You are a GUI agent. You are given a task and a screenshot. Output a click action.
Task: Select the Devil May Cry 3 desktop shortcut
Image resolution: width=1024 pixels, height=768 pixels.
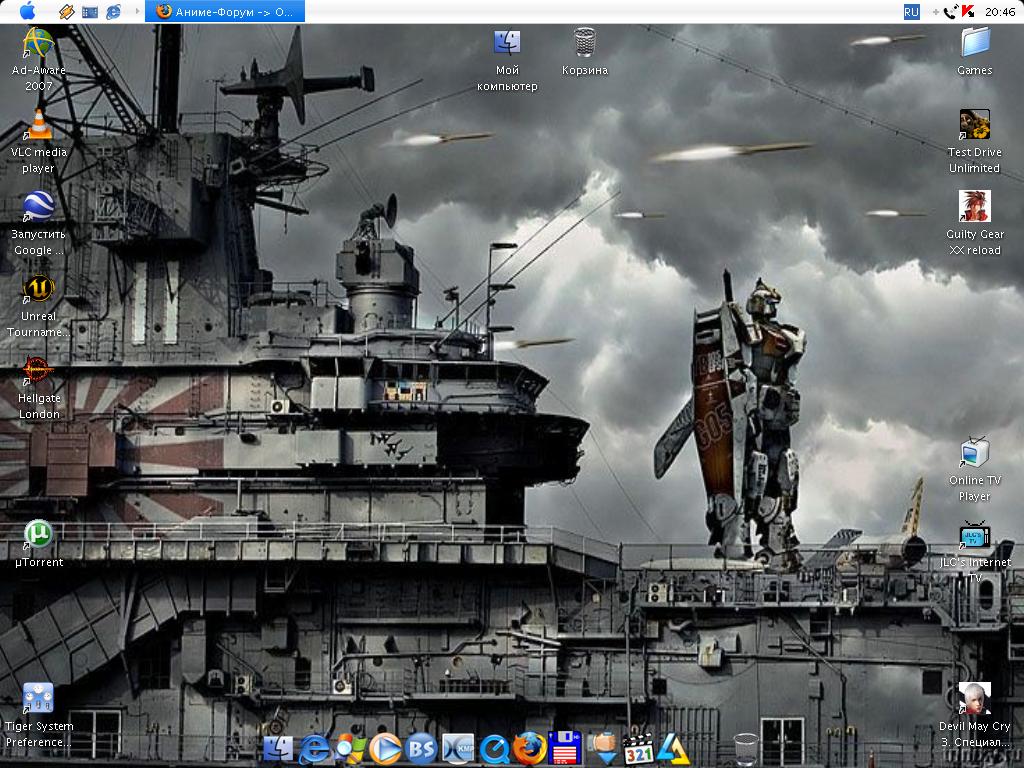point(974,716)
